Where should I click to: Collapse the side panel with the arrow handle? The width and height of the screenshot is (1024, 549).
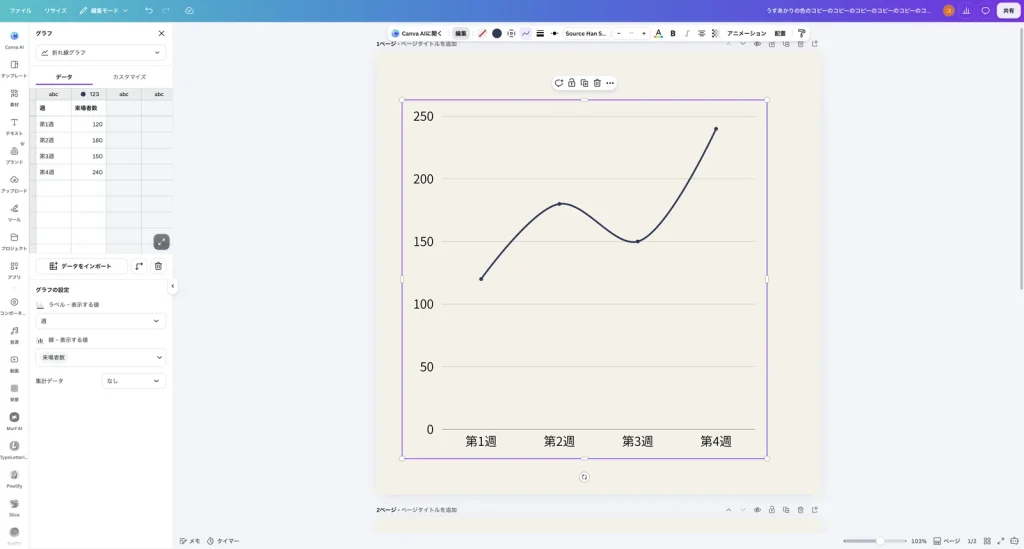[172, 286]
